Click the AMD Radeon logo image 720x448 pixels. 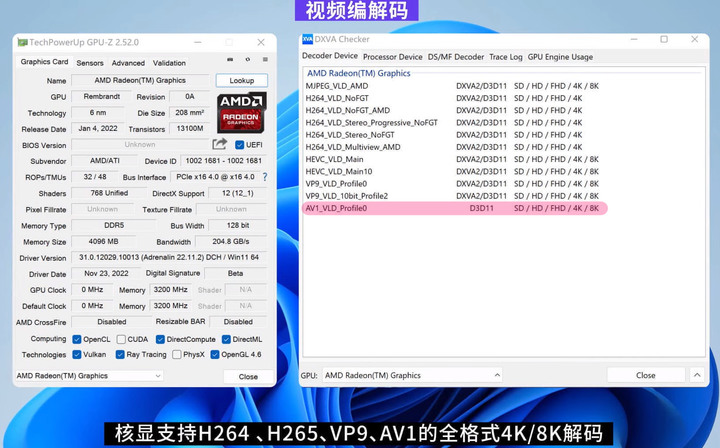[x=241, y=112]
